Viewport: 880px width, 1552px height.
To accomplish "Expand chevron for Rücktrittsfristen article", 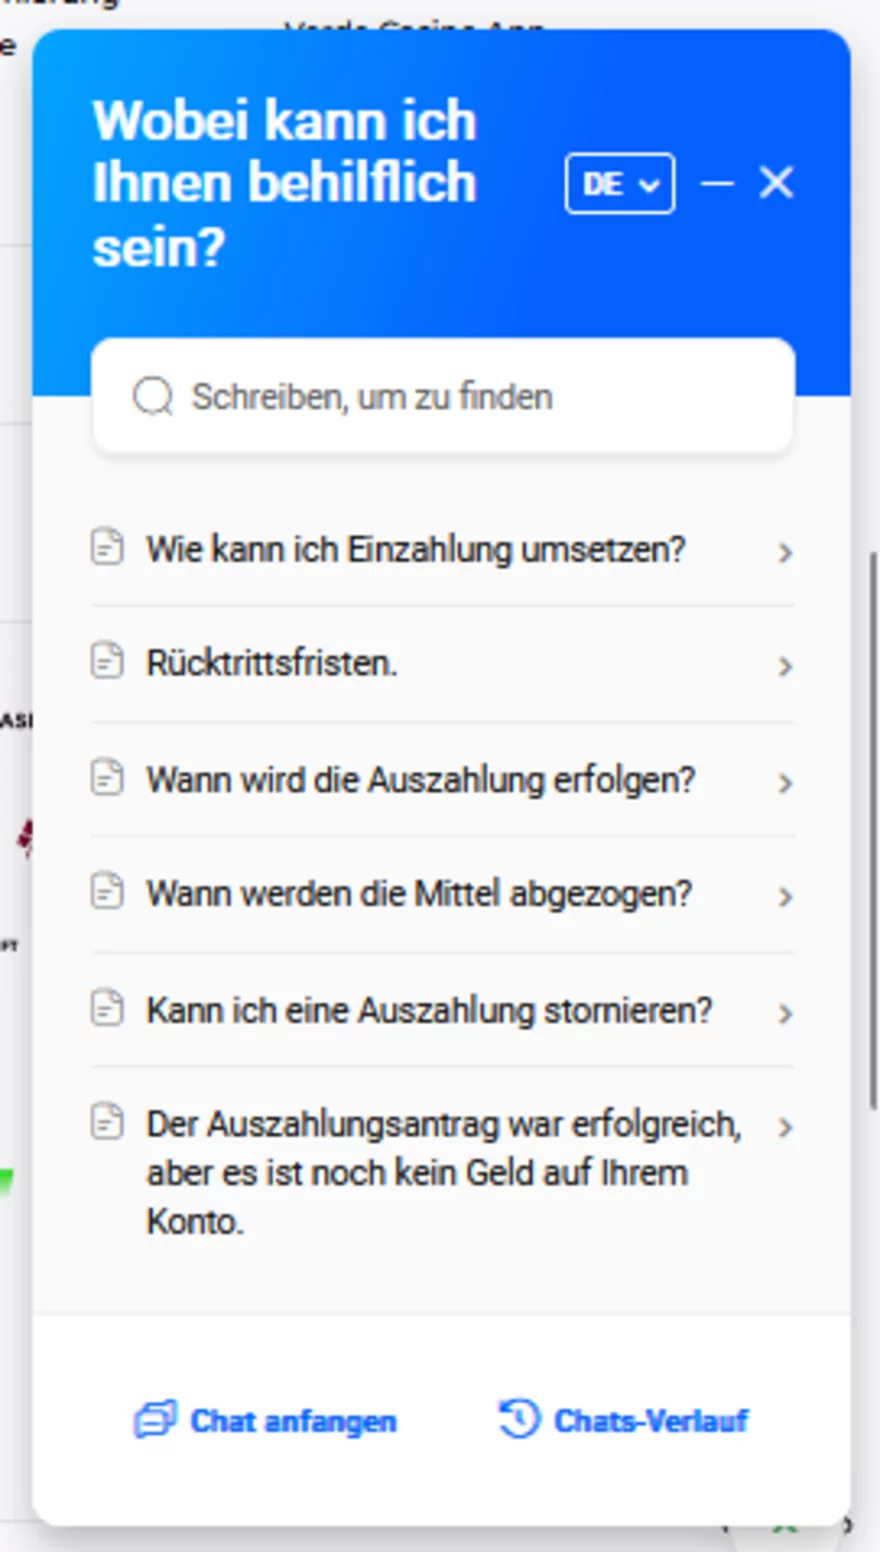I will pyautogui.click(x=785, y=666).
